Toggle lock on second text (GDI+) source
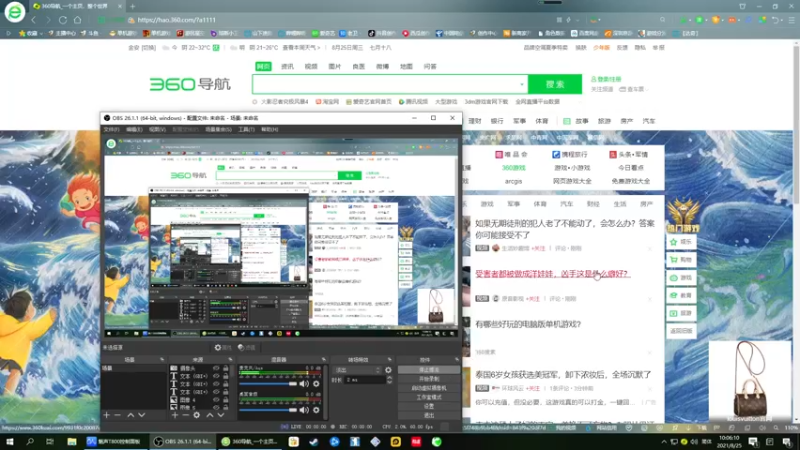Viewport: 800px width, 450px height. [226, 384]
